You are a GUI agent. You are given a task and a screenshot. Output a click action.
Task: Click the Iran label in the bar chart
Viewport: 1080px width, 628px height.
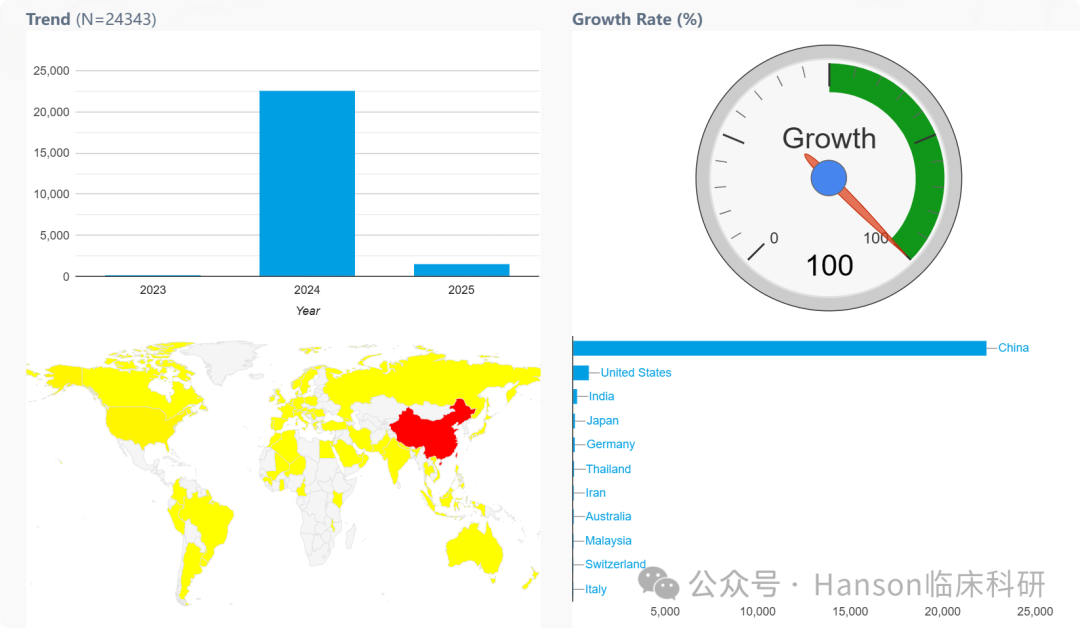pos(596,492)
